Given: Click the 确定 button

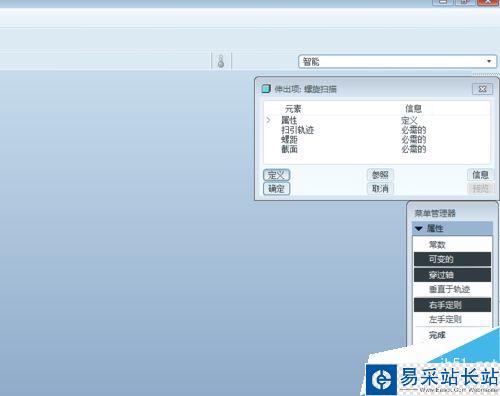Looking at the screenshot, I should pos(276,189).
